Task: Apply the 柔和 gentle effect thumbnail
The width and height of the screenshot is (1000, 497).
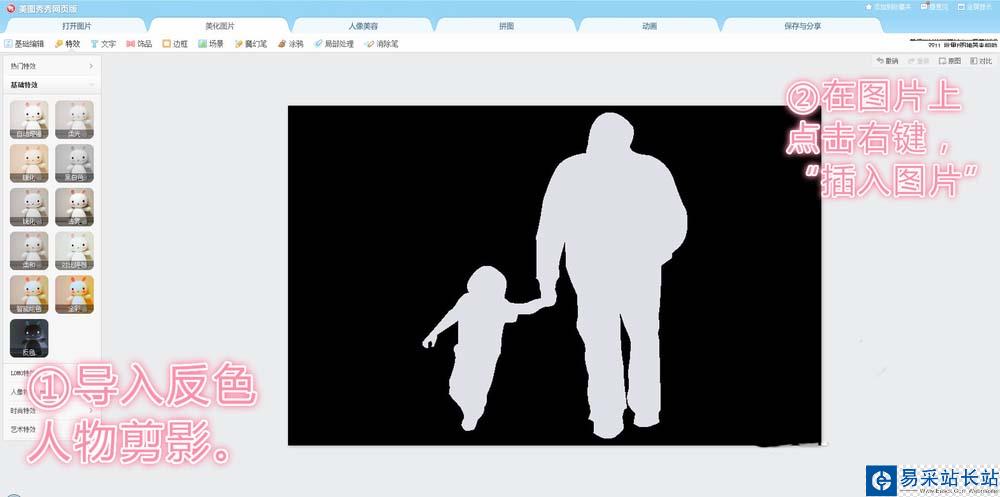Action: click(29, 251)
